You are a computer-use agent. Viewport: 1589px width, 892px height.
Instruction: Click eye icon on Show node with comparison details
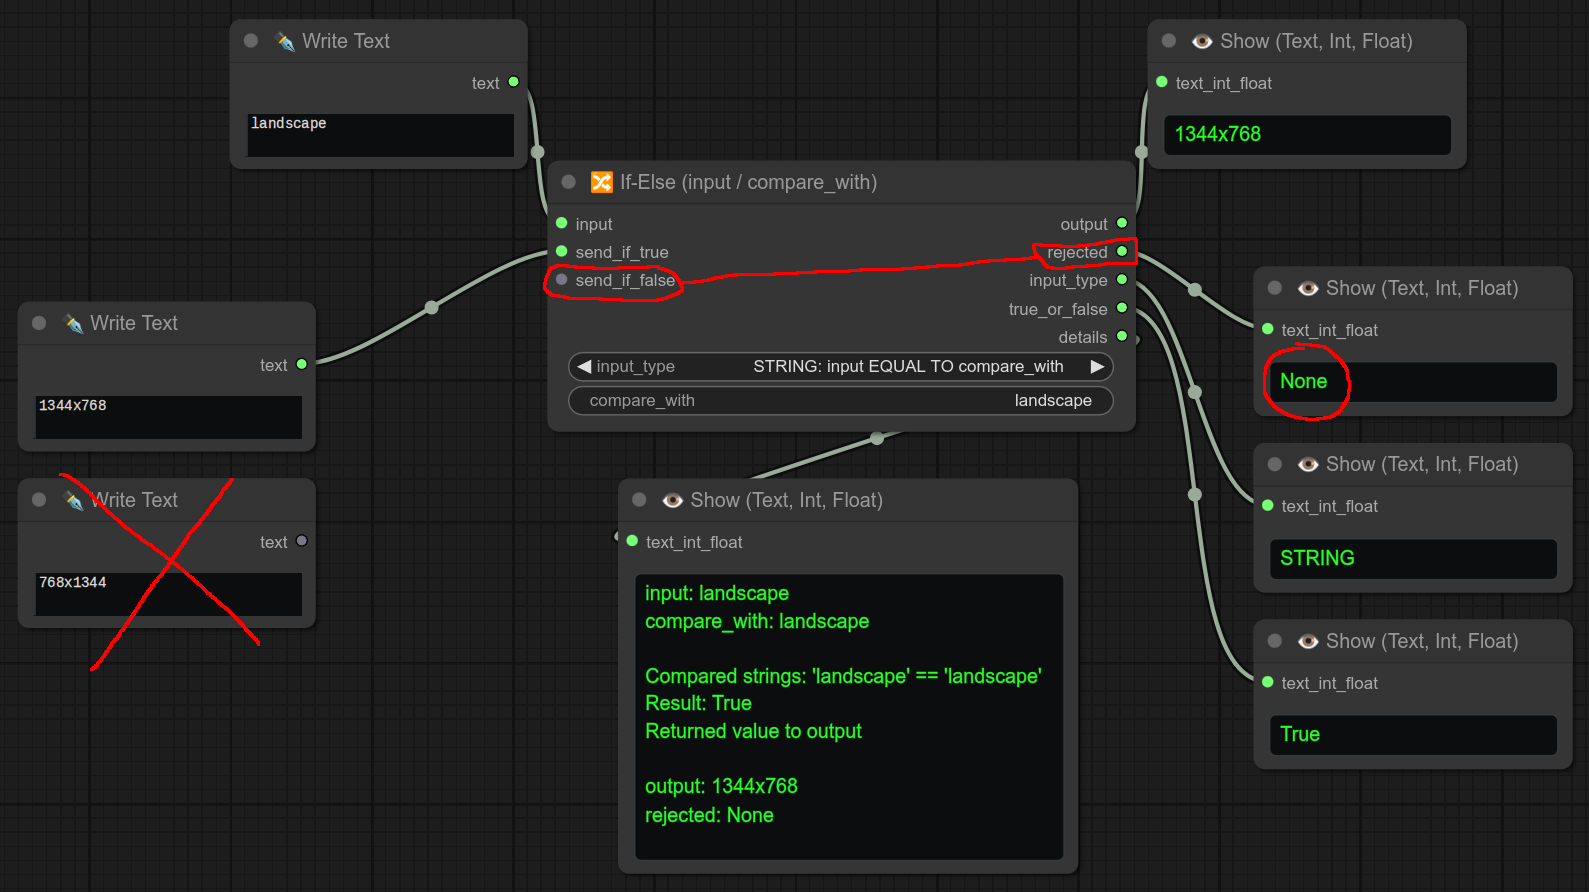672,500
